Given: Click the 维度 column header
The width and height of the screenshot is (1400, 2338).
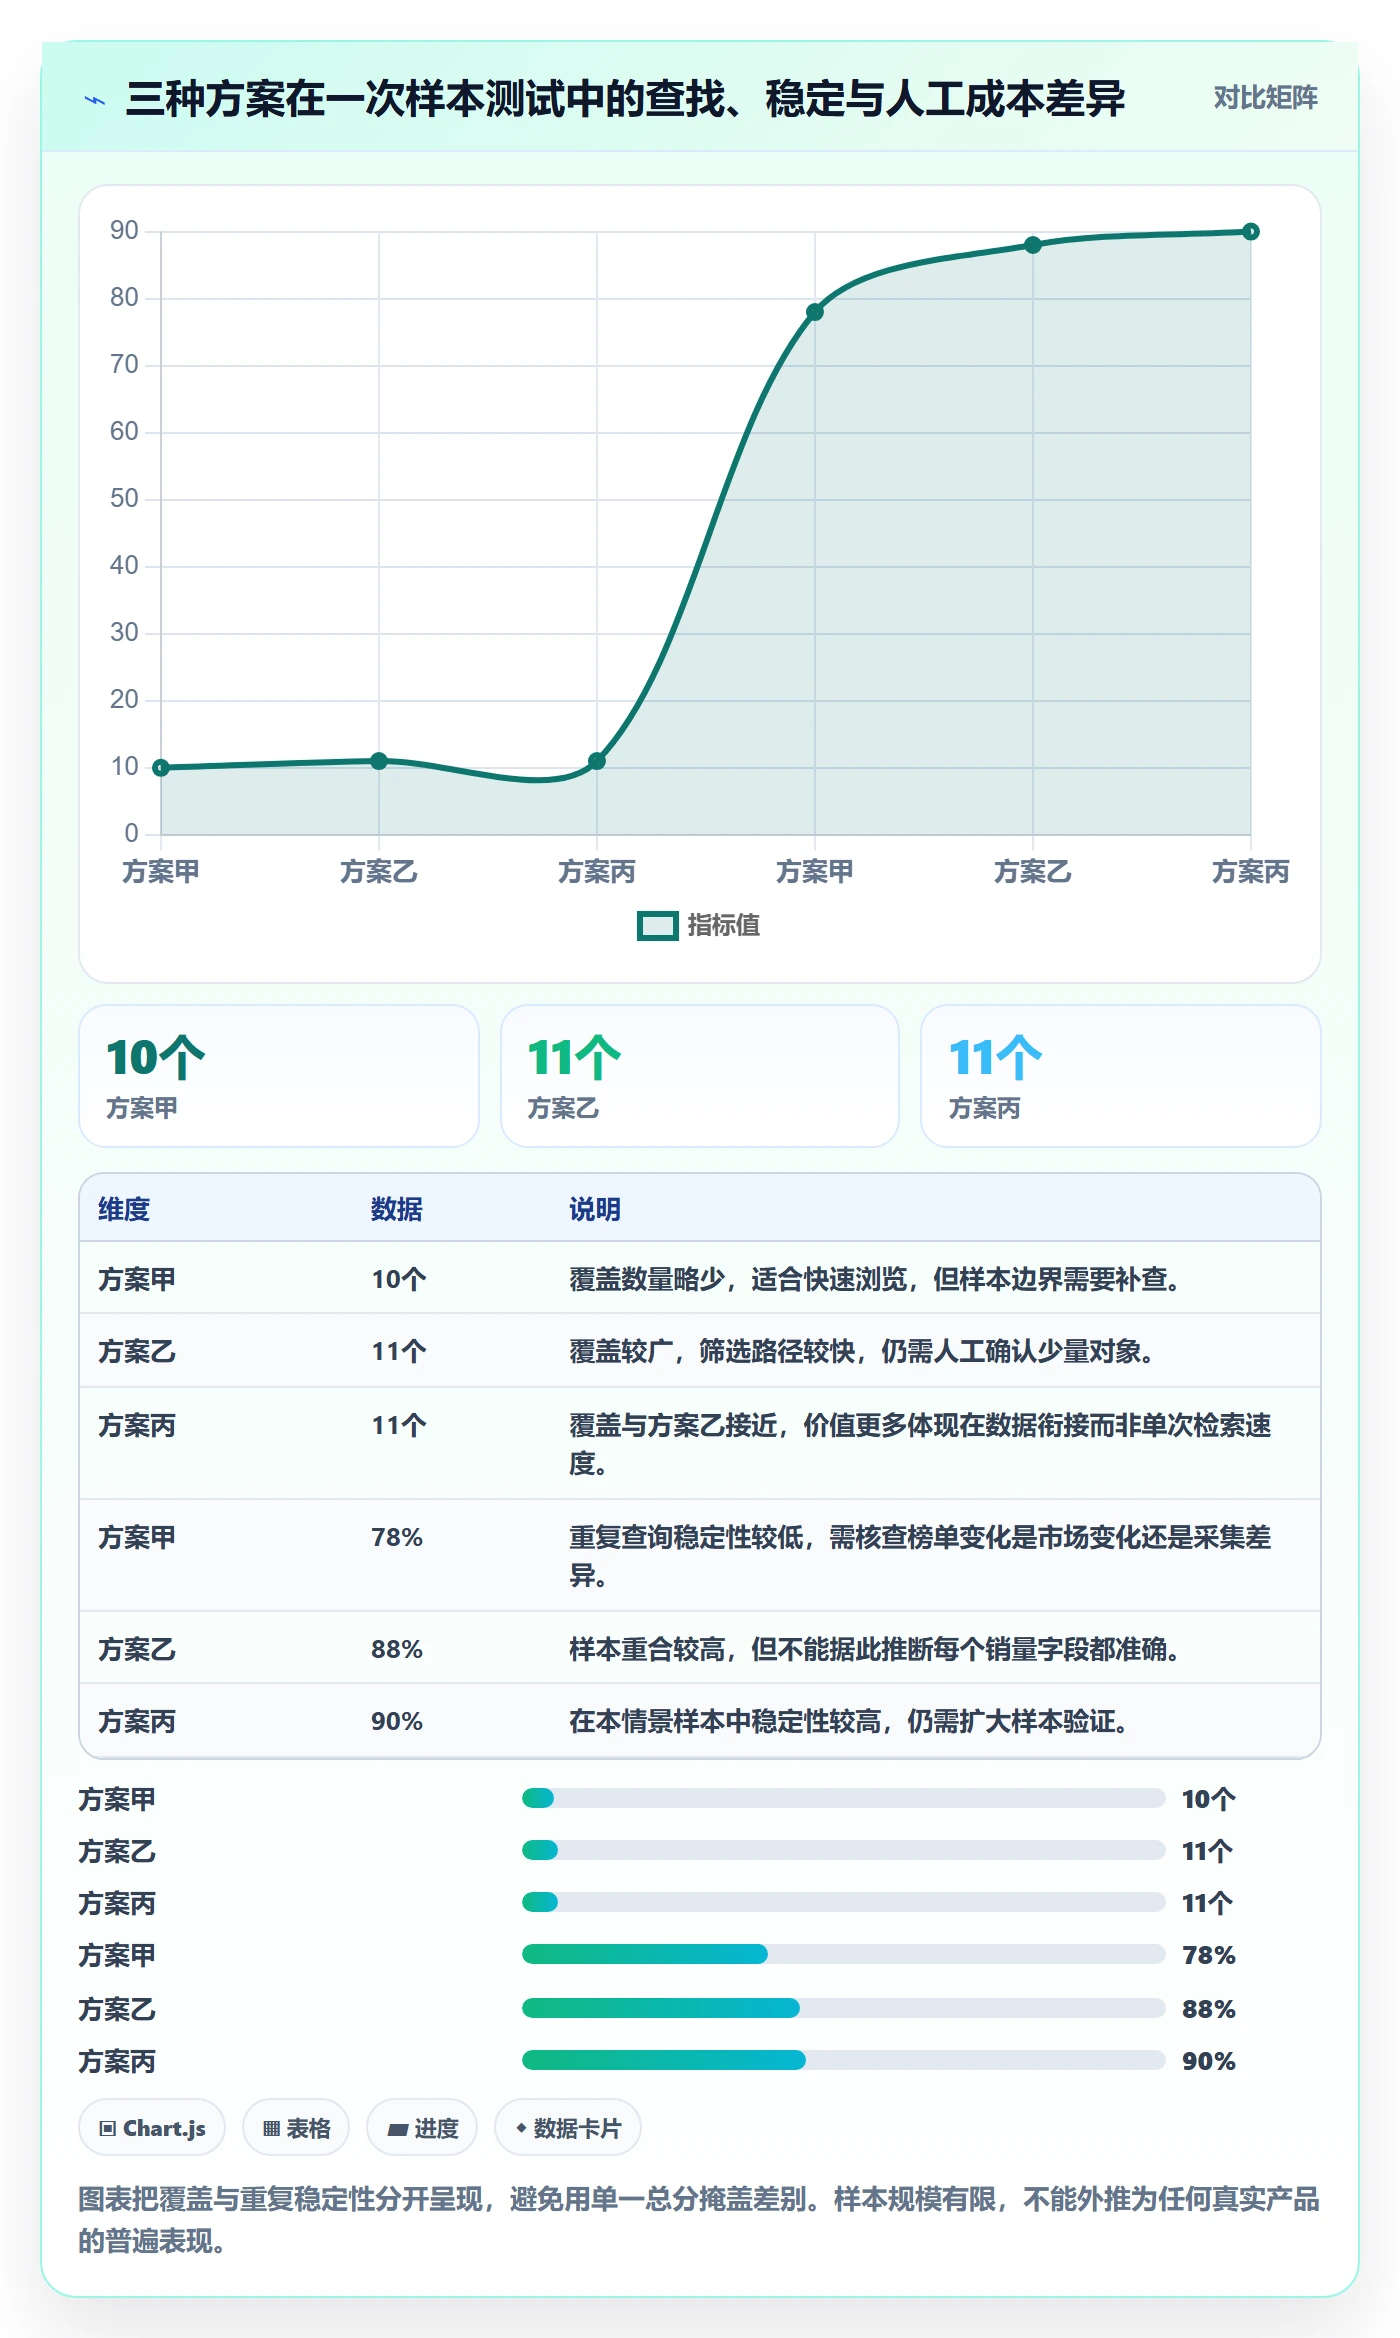Looking at the screenshot, I should pyautogui.click(x=124, y=1210).
